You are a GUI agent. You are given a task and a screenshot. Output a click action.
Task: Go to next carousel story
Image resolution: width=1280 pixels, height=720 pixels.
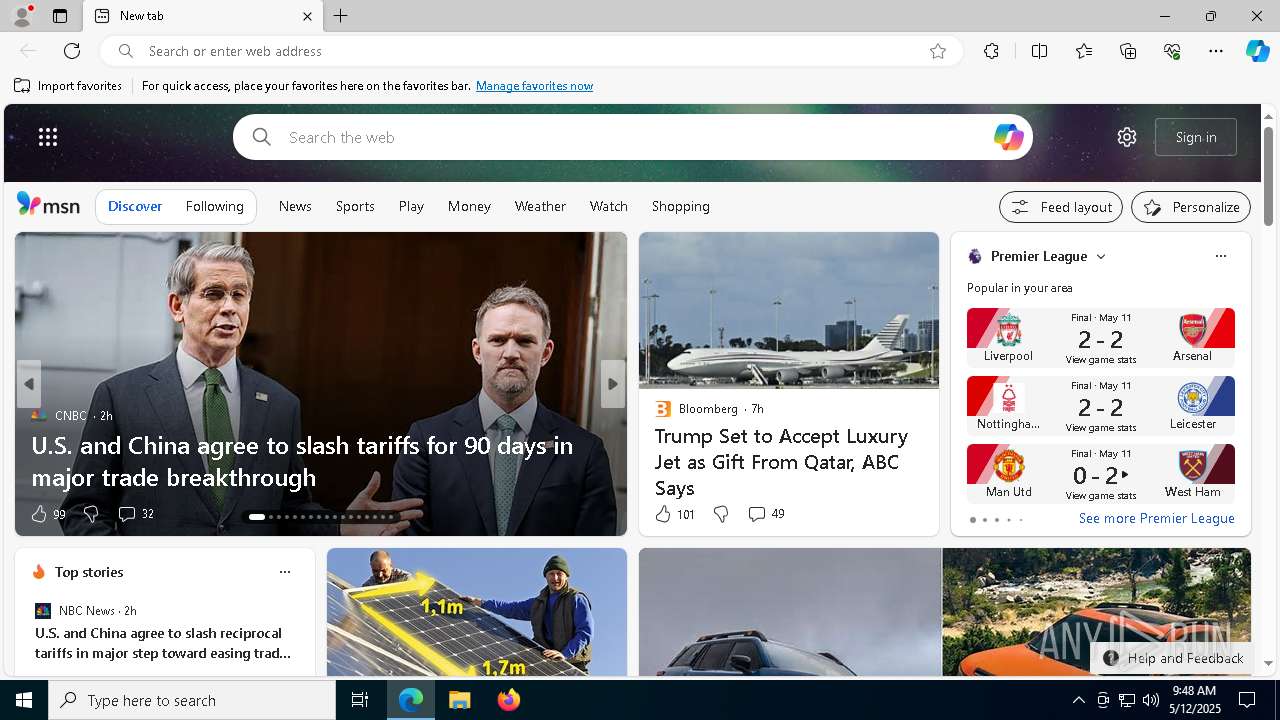click(x=613, y=384)
